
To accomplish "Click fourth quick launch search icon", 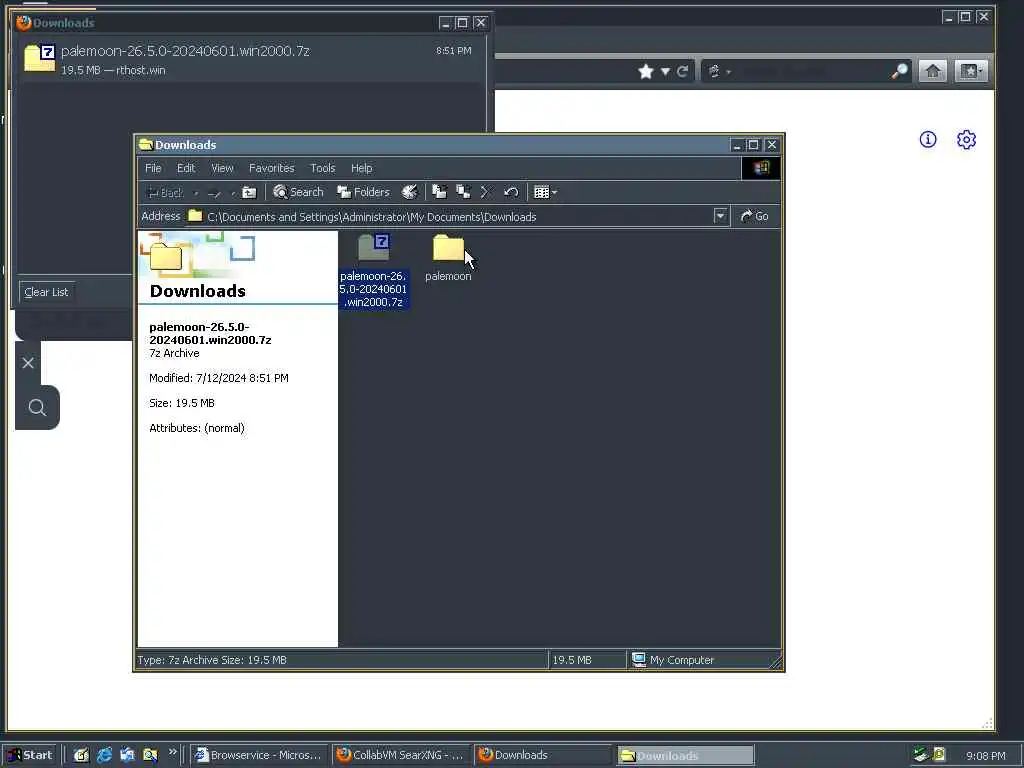I will (150, 755).
